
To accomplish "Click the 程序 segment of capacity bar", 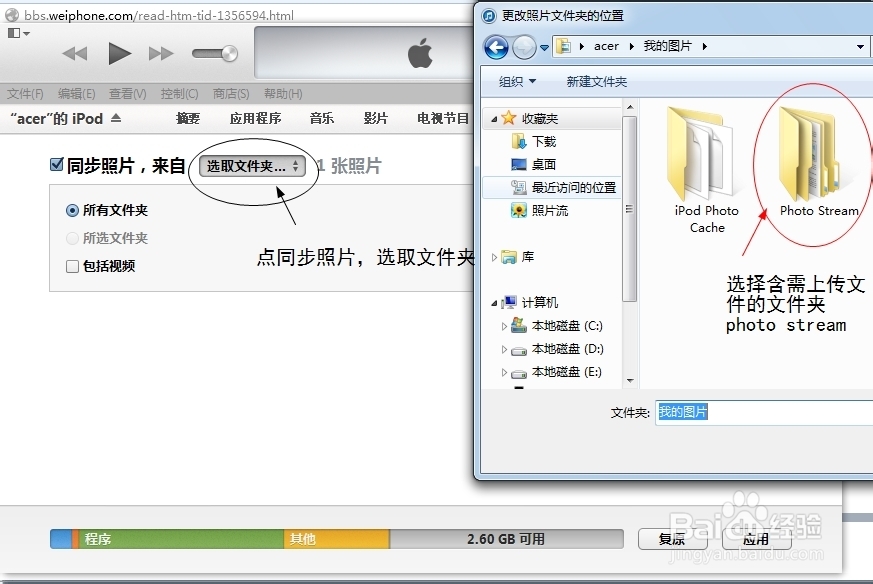I will pos(182,539).
